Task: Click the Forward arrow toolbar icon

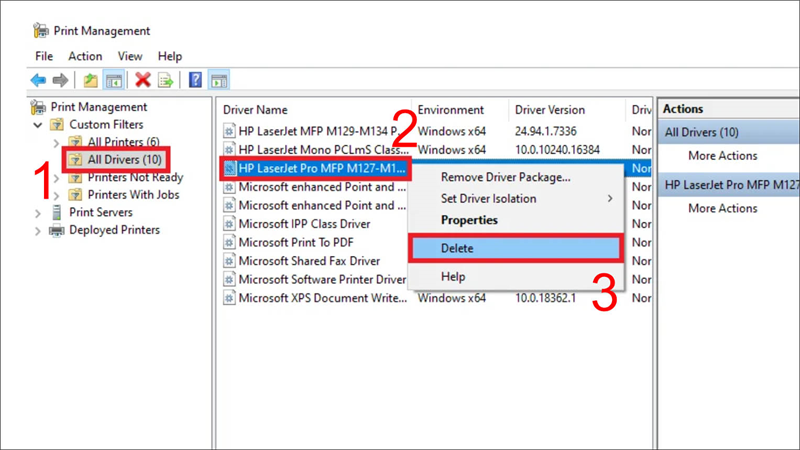Action: [x=60, y=80]
